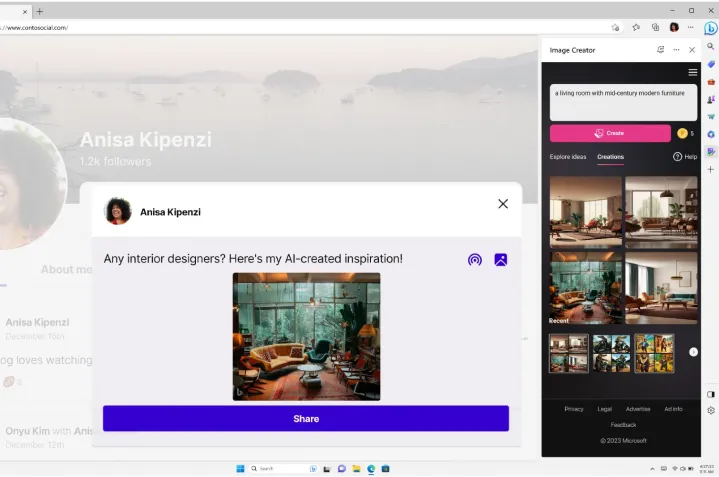The image size is (719, 477).
Task: Open the Games chess icon in sidebar
Action: pyautogui.click(x=711, y=99)
